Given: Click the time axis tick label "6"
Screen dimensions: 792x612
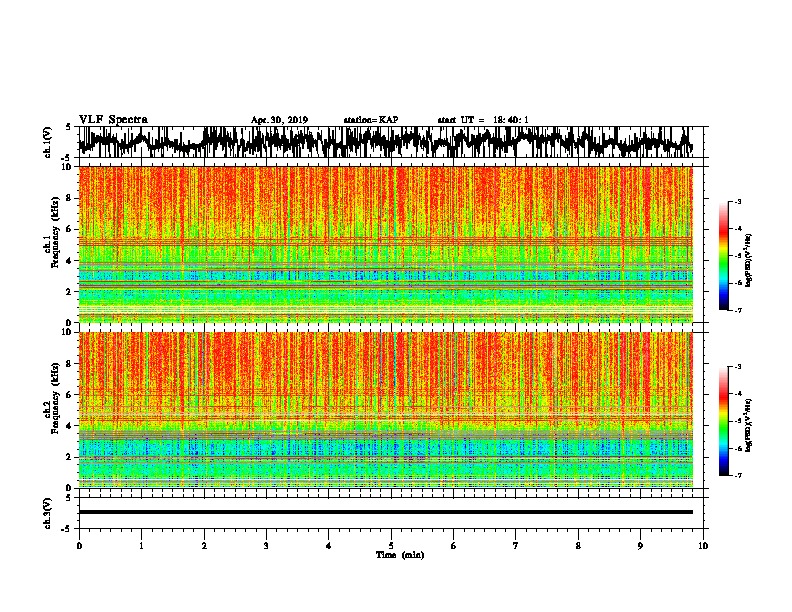Looking at the screenshot, I should 454,546.
